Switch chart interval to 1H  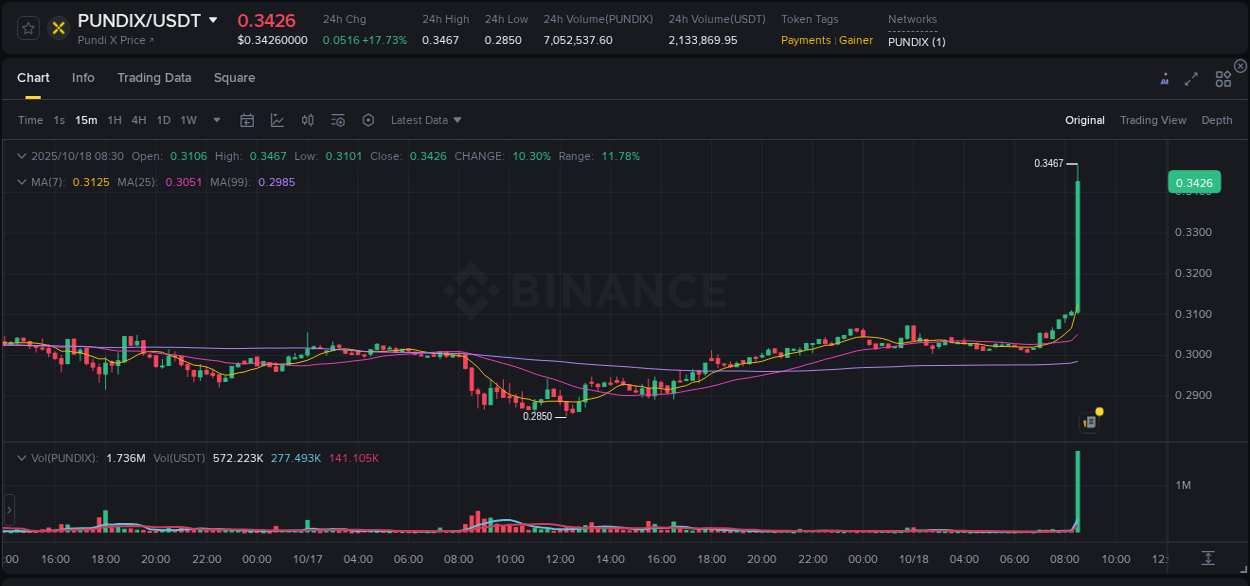[x=114, y=119]
